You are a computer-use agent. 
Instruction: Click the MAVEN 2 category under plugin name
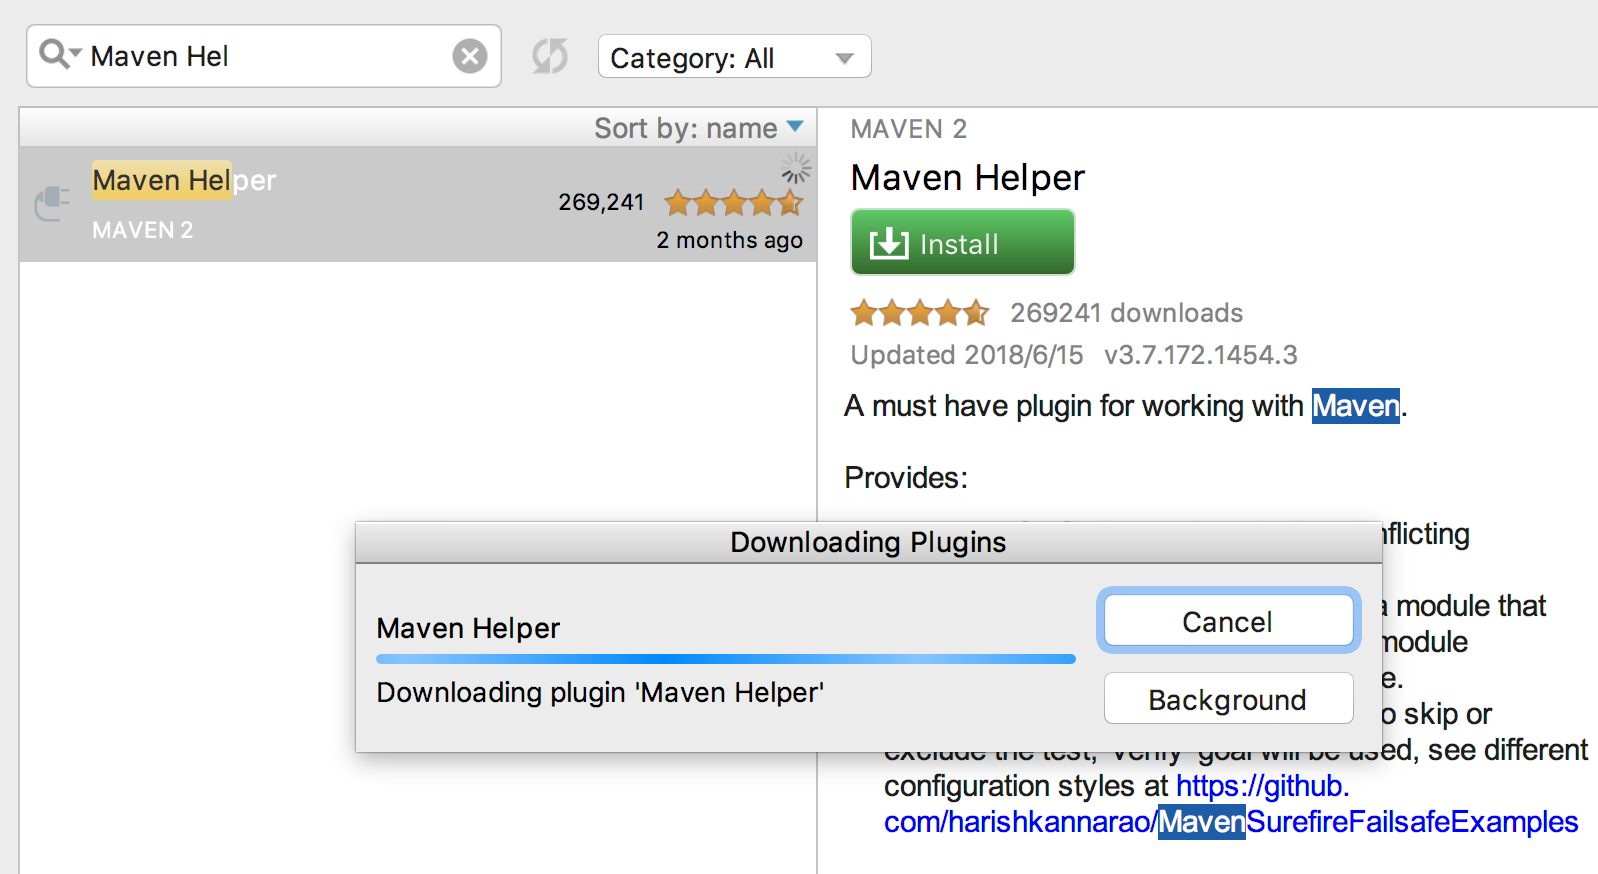pos(143,230)
